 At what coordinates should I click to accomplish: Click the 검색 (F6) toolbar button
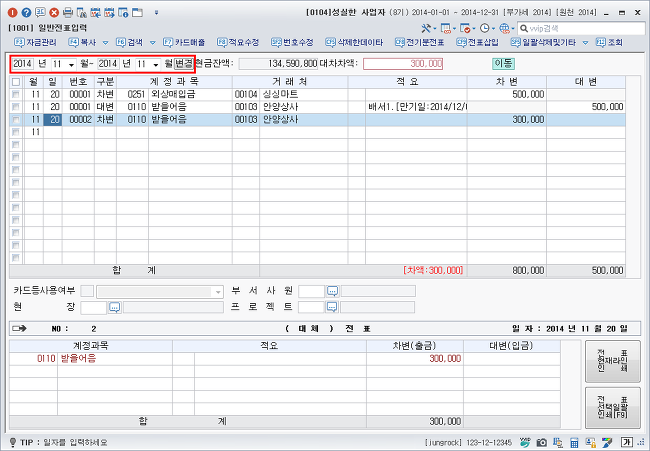pos(130,42)
